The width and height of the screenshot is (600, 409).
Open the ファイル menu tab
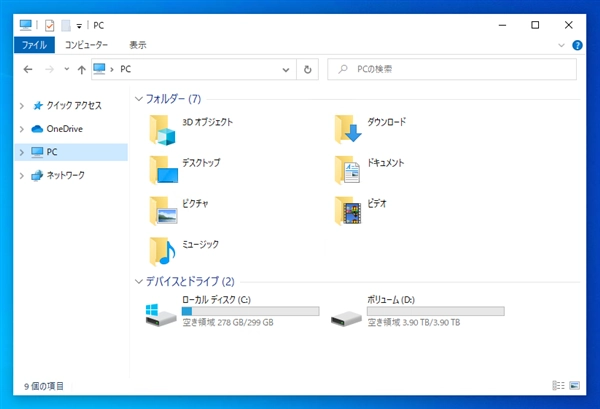click(x=34, y=45)
